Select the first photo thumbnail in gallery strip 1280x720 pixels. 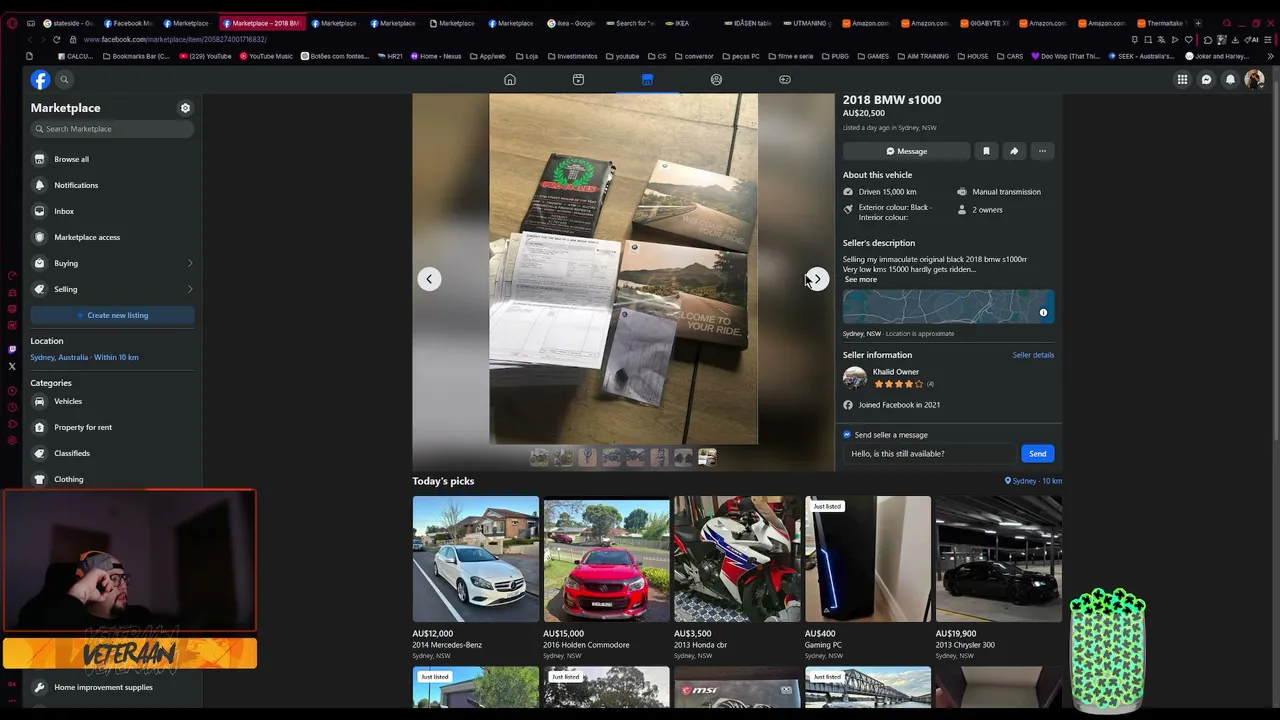tap(539, 457)
